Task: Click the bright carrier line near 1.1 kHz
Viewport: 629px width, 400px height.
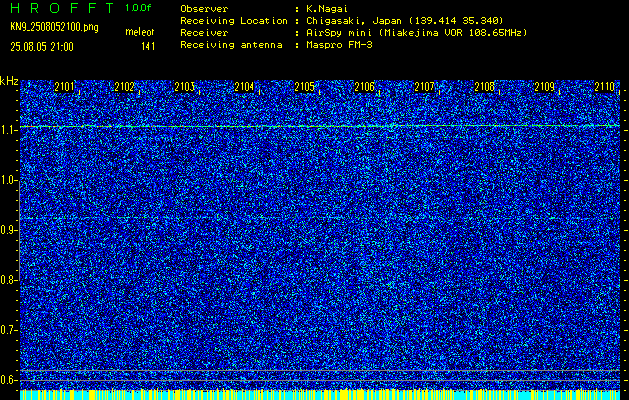Action: (320, 126)
